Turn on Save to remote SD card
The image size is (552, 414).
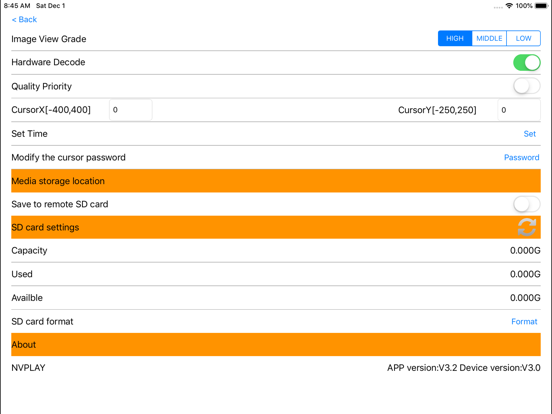527,204
